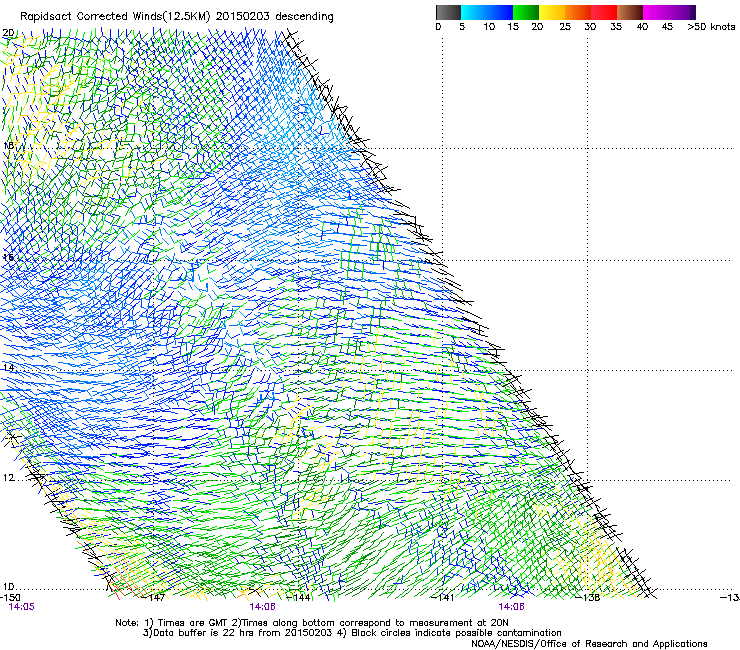The width and height of the screenshot is (740, 650).
Task: Click the purple '14:06' time below -144
Action: [262, 607]
